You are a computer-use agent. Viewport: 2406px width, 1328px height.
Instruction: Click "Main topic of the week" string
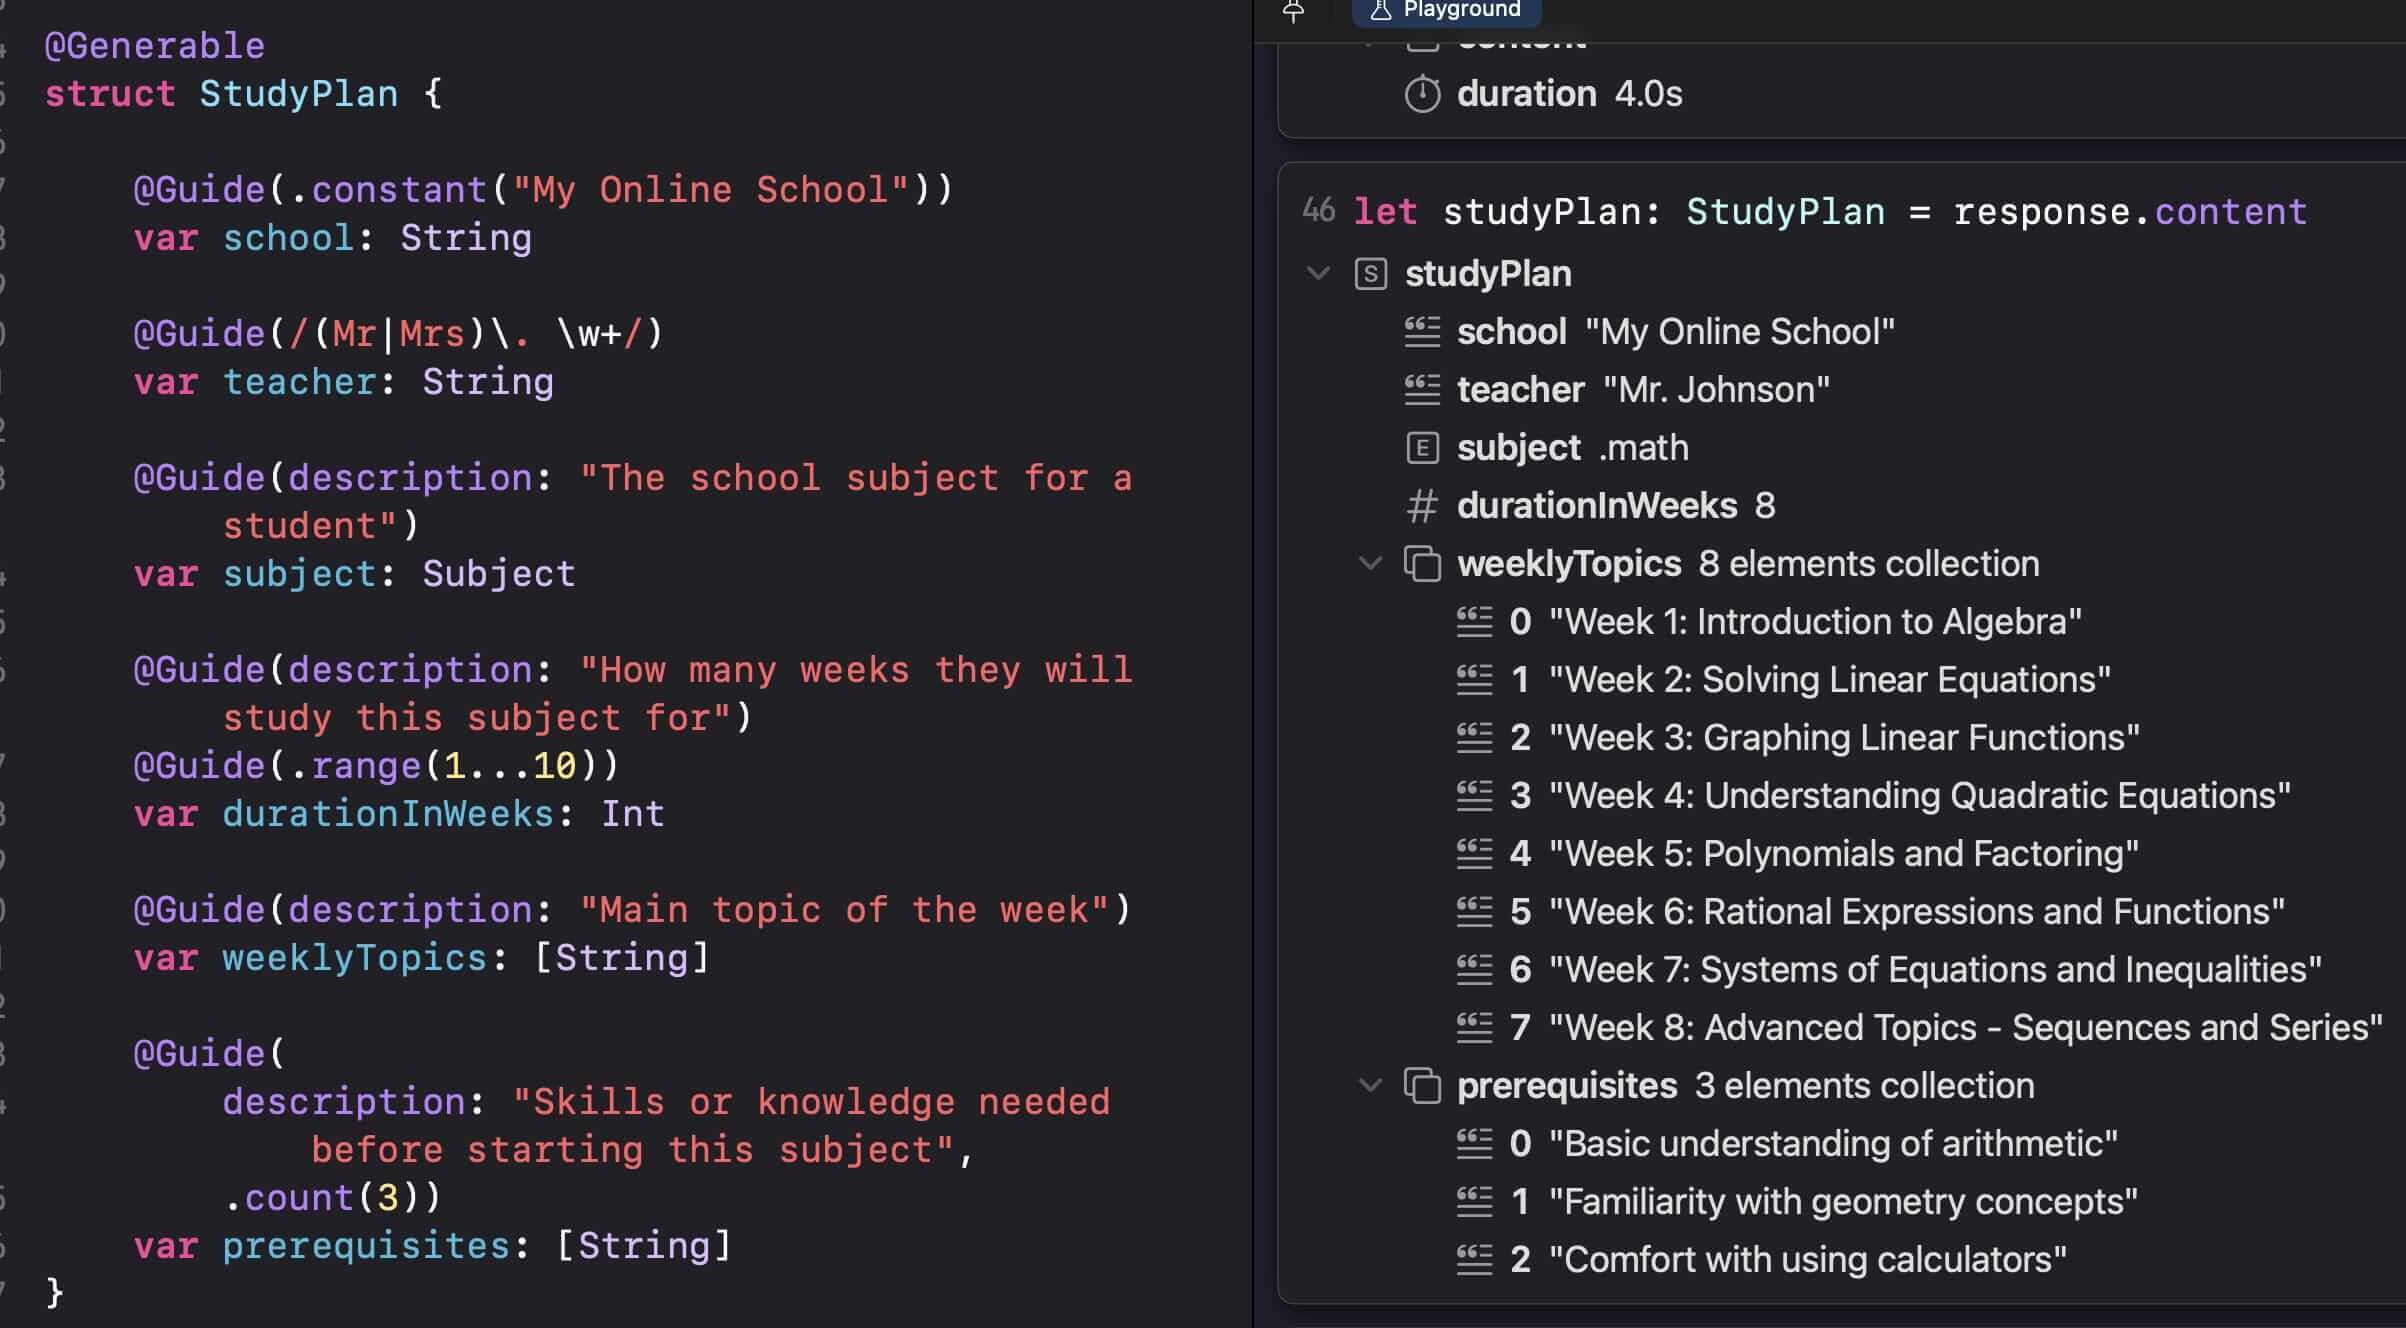pos(844,910)
